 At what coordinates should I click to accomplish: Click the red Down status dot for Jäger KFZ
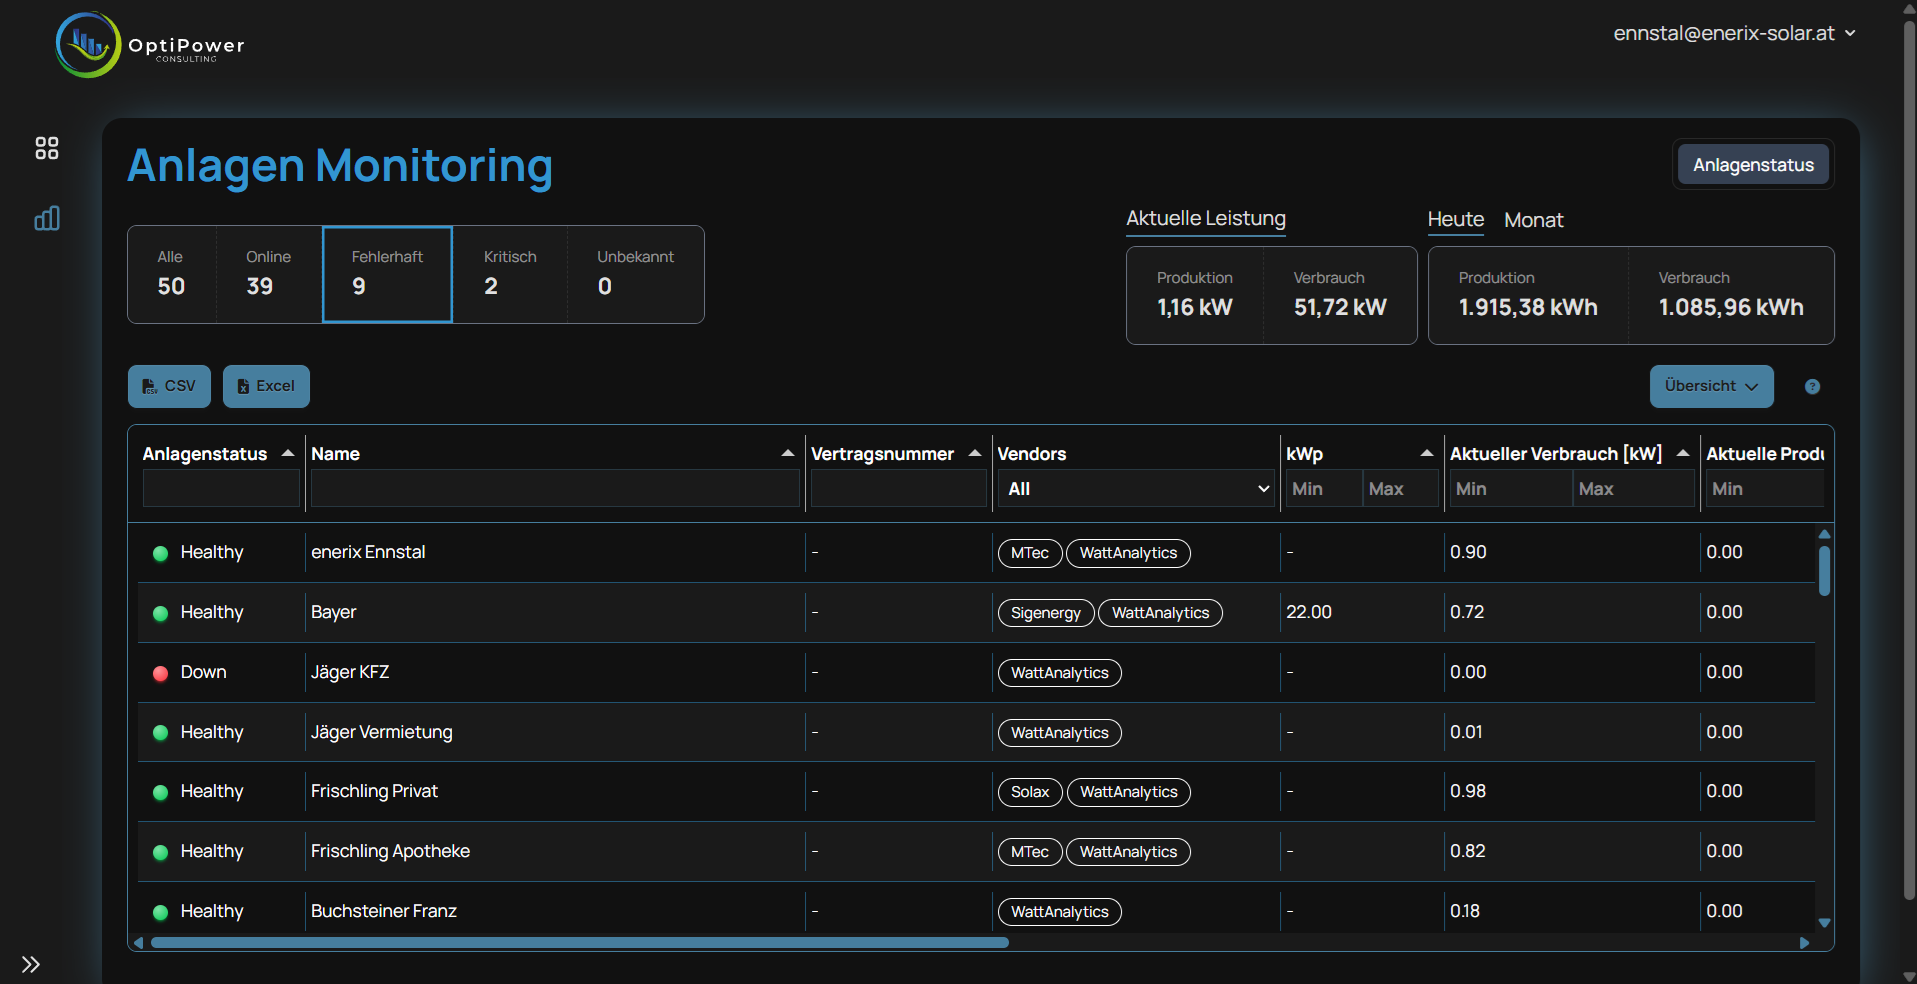(160, 673)
